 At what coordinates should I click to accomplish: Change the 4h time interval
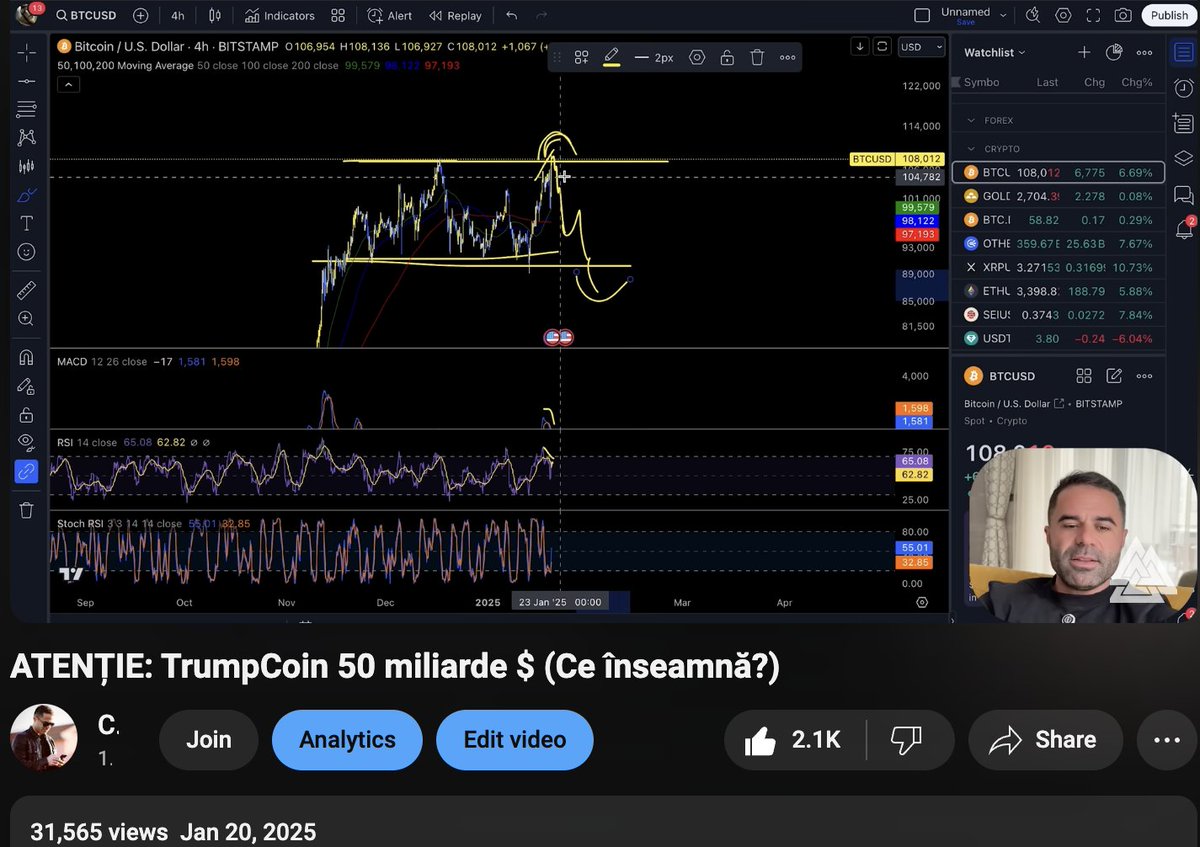(177, 15)
